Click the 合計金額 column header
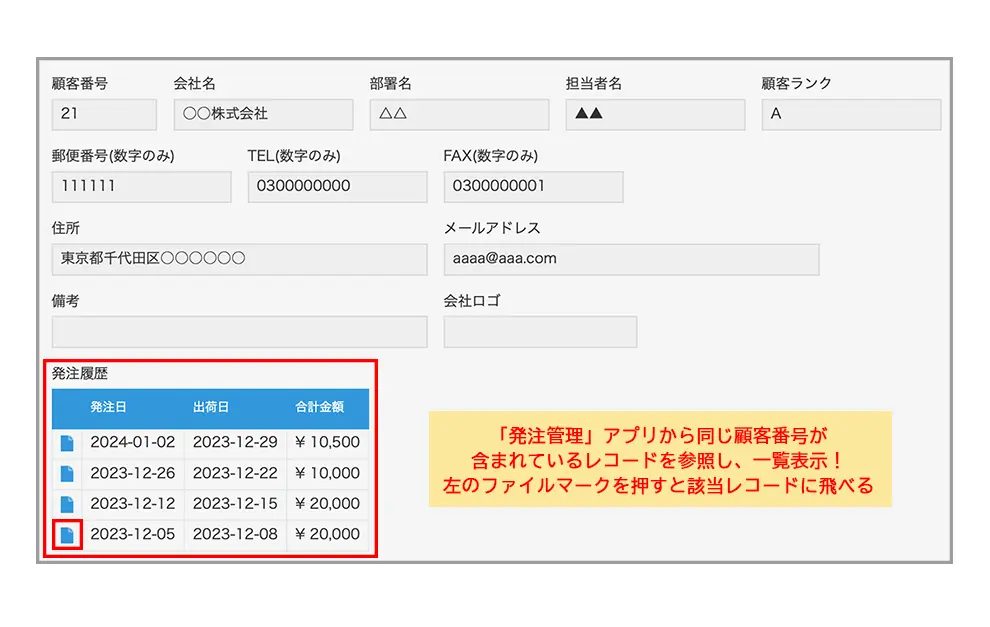This screenshot has width=990, height=627. 319,408
